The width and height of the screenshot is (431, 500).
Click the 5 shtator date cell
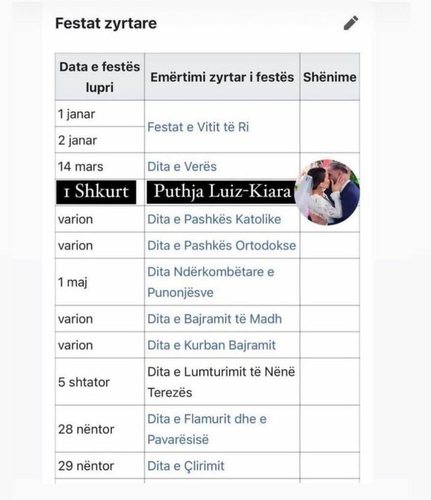point(100,382)
